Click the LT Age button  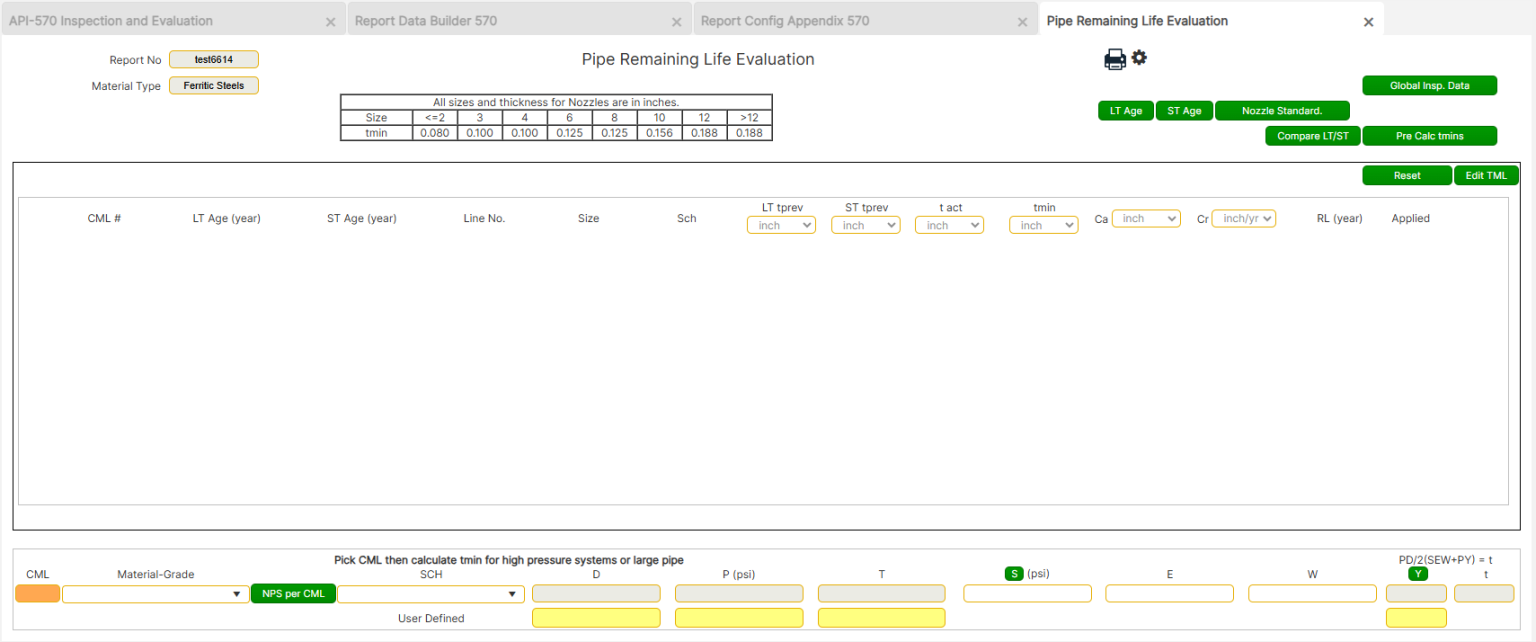tap(1125, 110)
